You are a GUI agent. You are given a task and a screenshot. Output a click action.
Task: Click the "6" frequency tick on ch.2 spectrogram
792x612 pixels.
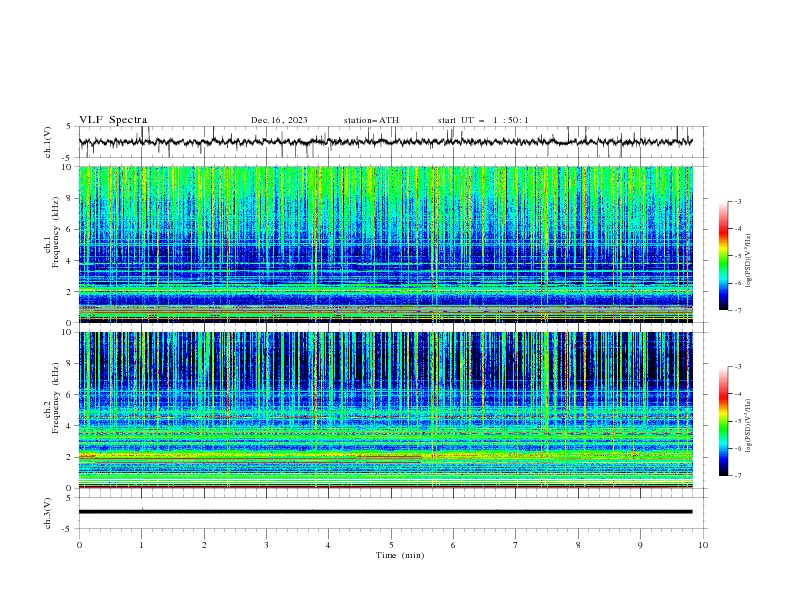[x=69, y=395]
